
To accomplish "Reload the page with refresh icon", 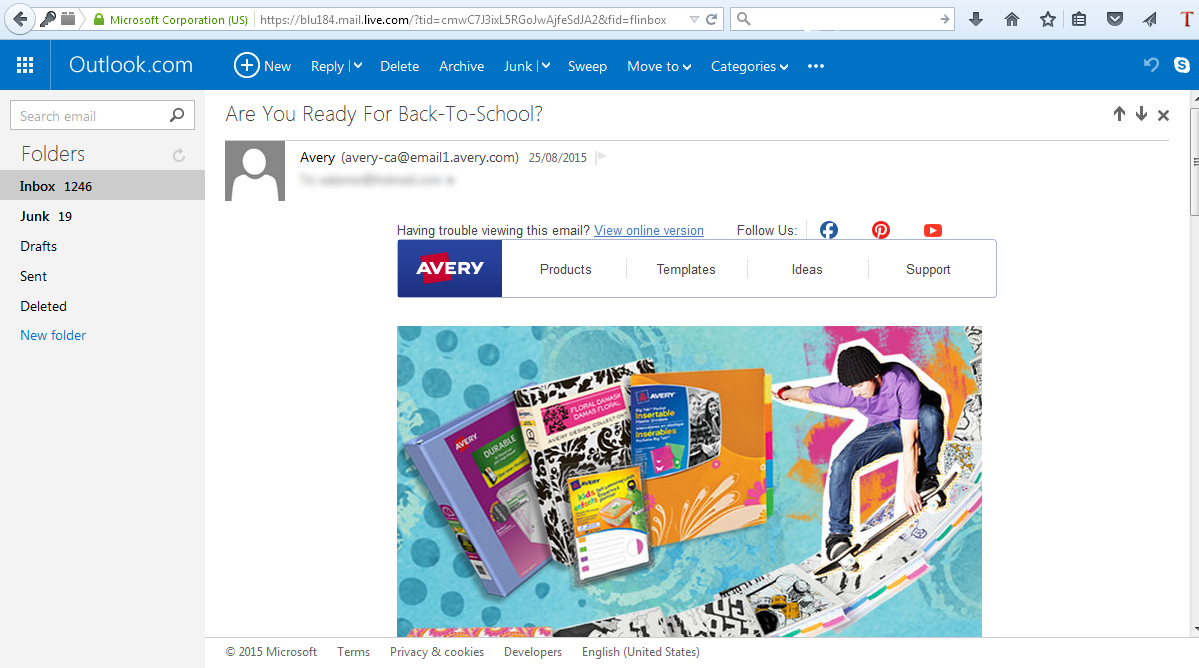I will (x=712, y=19).
